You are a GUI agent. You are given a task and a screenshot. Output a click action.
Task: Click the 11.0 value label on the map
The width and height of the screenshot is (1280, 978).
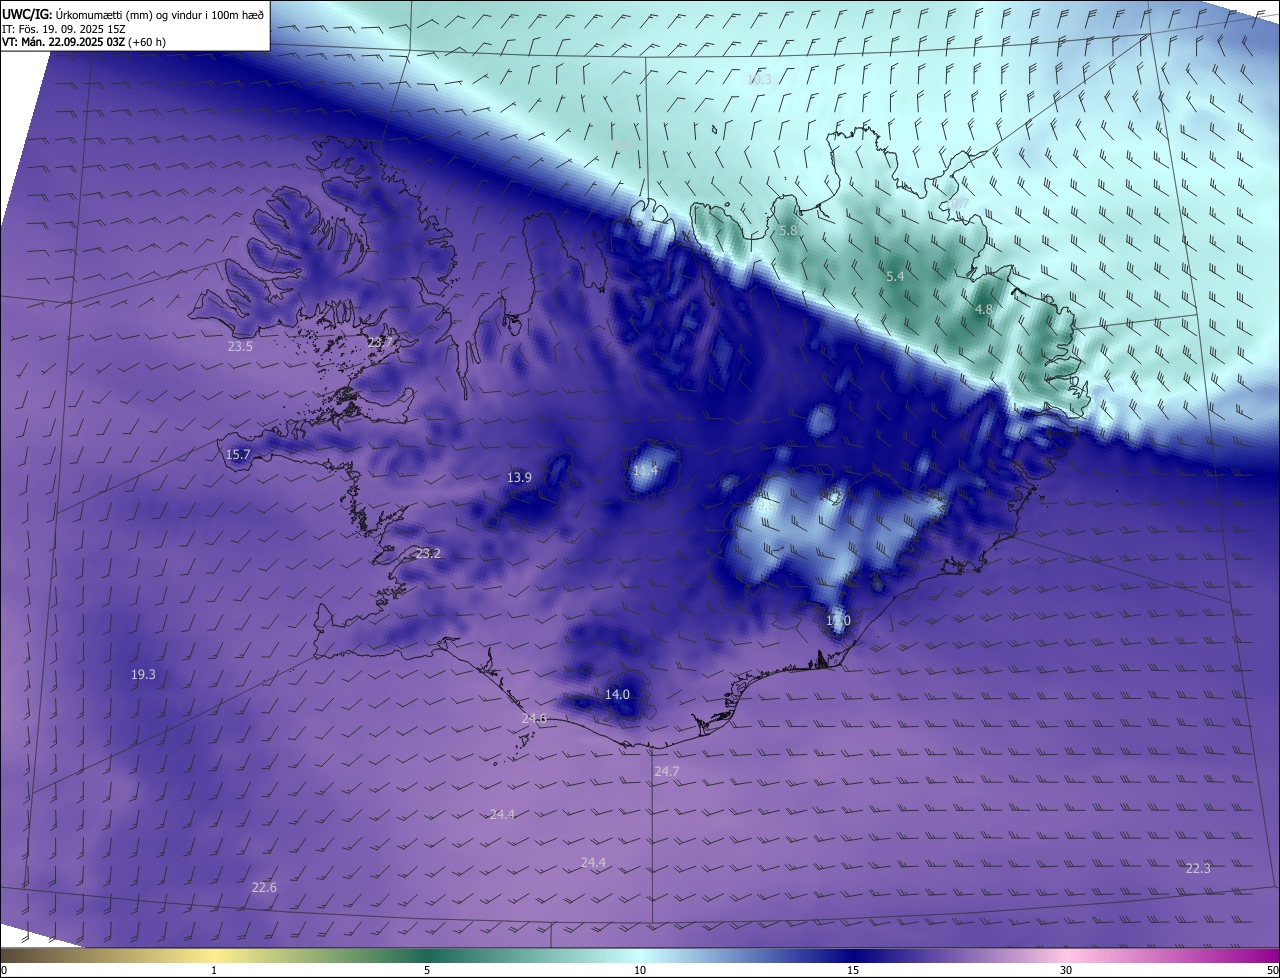tap(838, 621)
